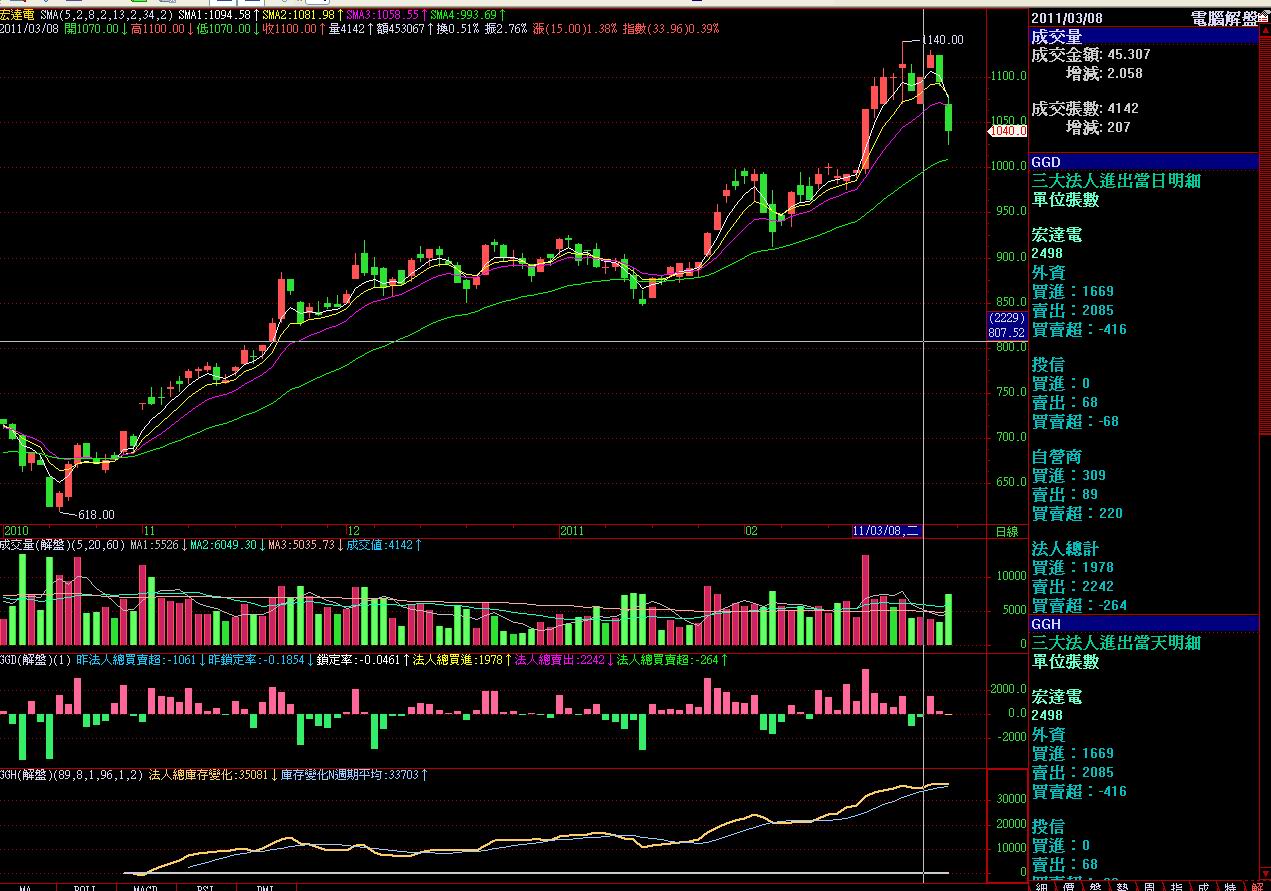Viewport: 1271px width, 891px height.
Task: Click 買賣超：220 under 自營商
Action: pyautogui.click(x=1077, y=513)
